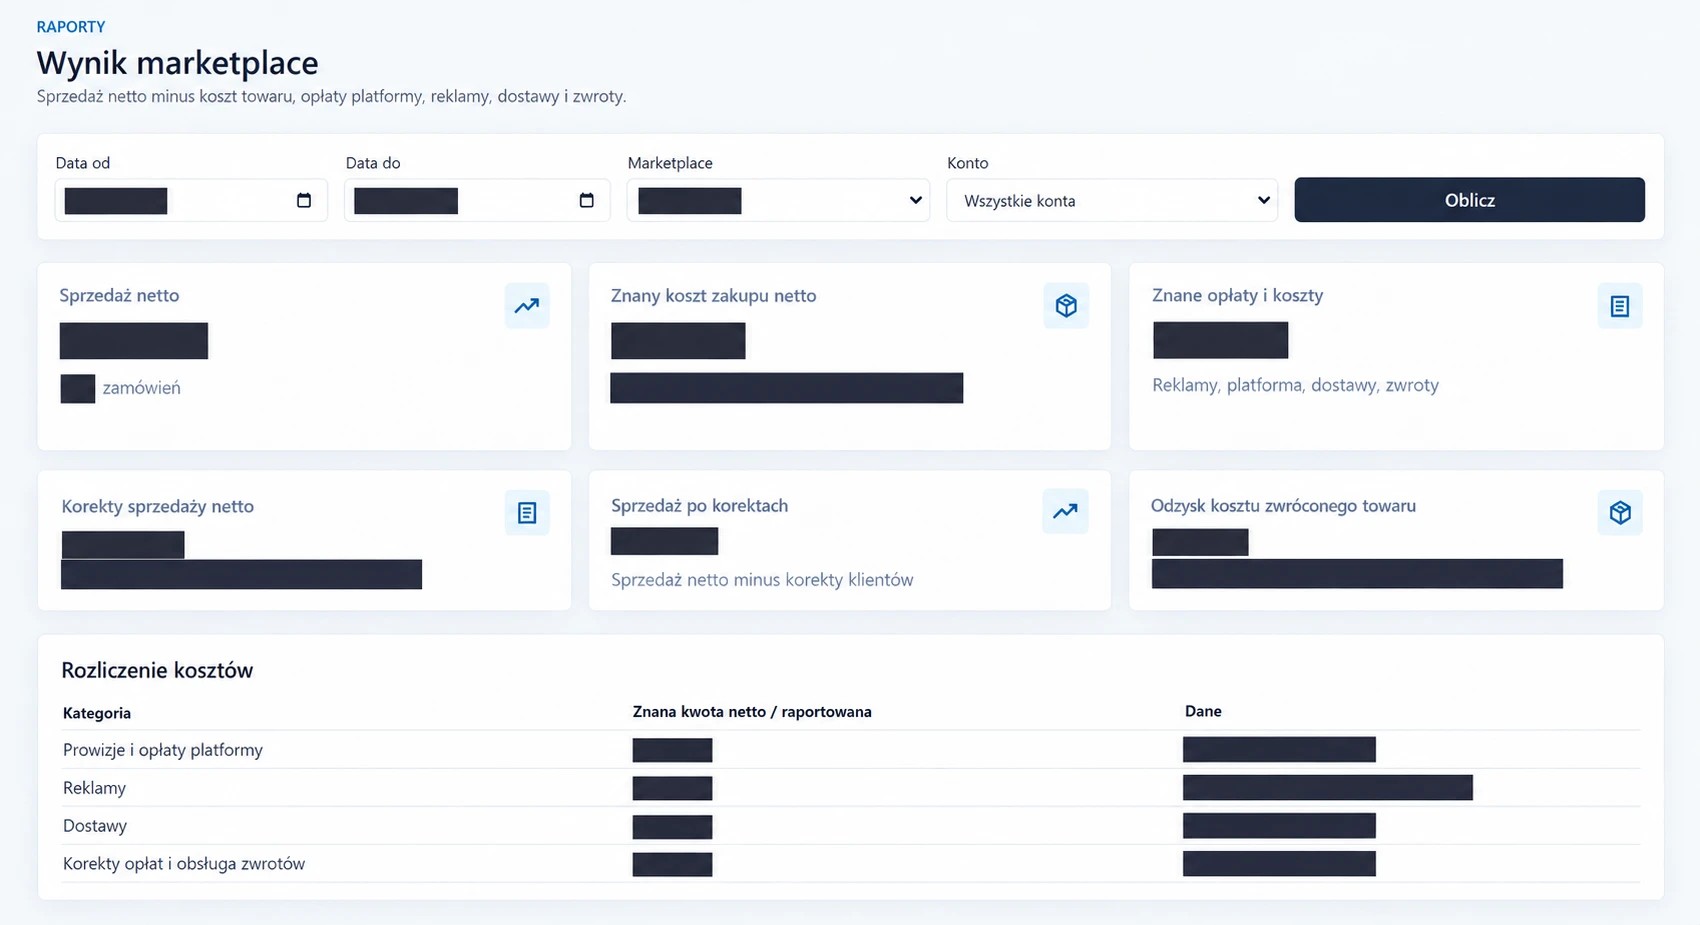Click the Sprzedaż netto card title
The height and width of the screenshot is (925, 1700).
click(x=119, y=296)
